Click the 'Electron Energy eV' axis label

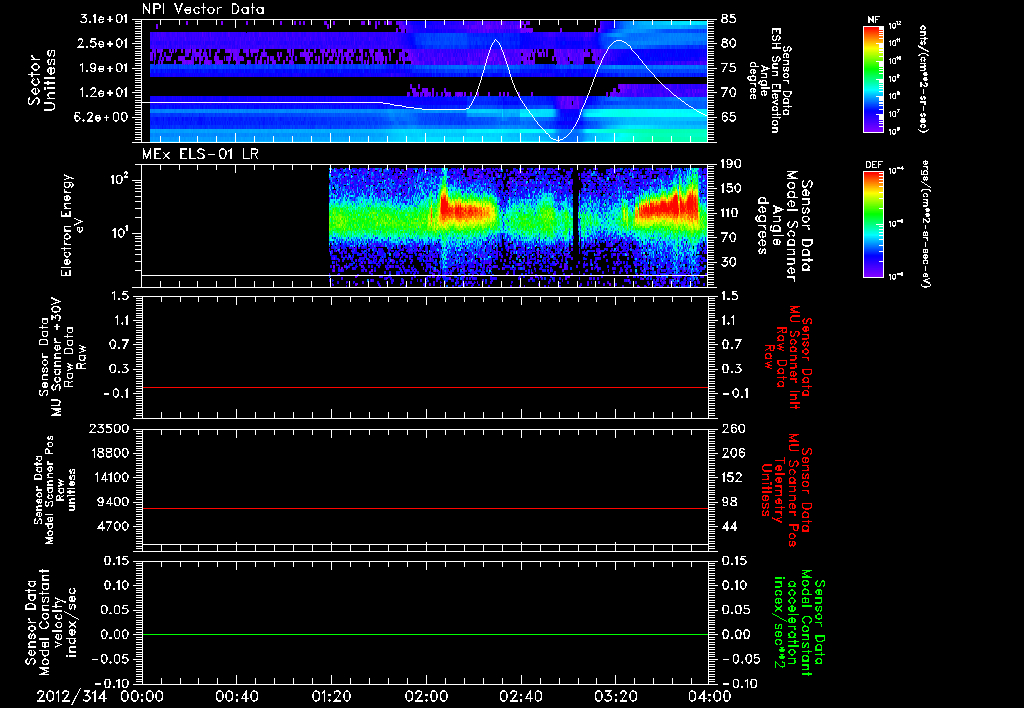click(x=72, y=225)
